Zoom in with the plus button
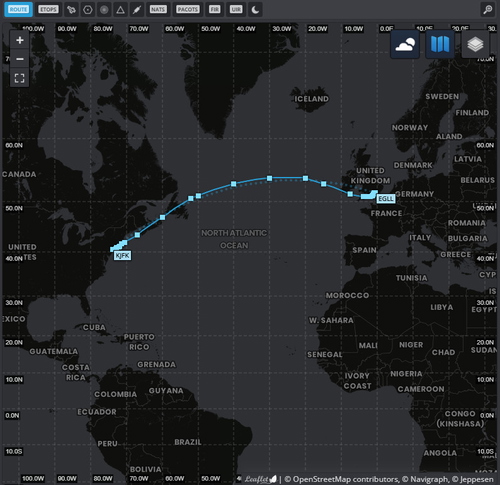 coord(20,40)
